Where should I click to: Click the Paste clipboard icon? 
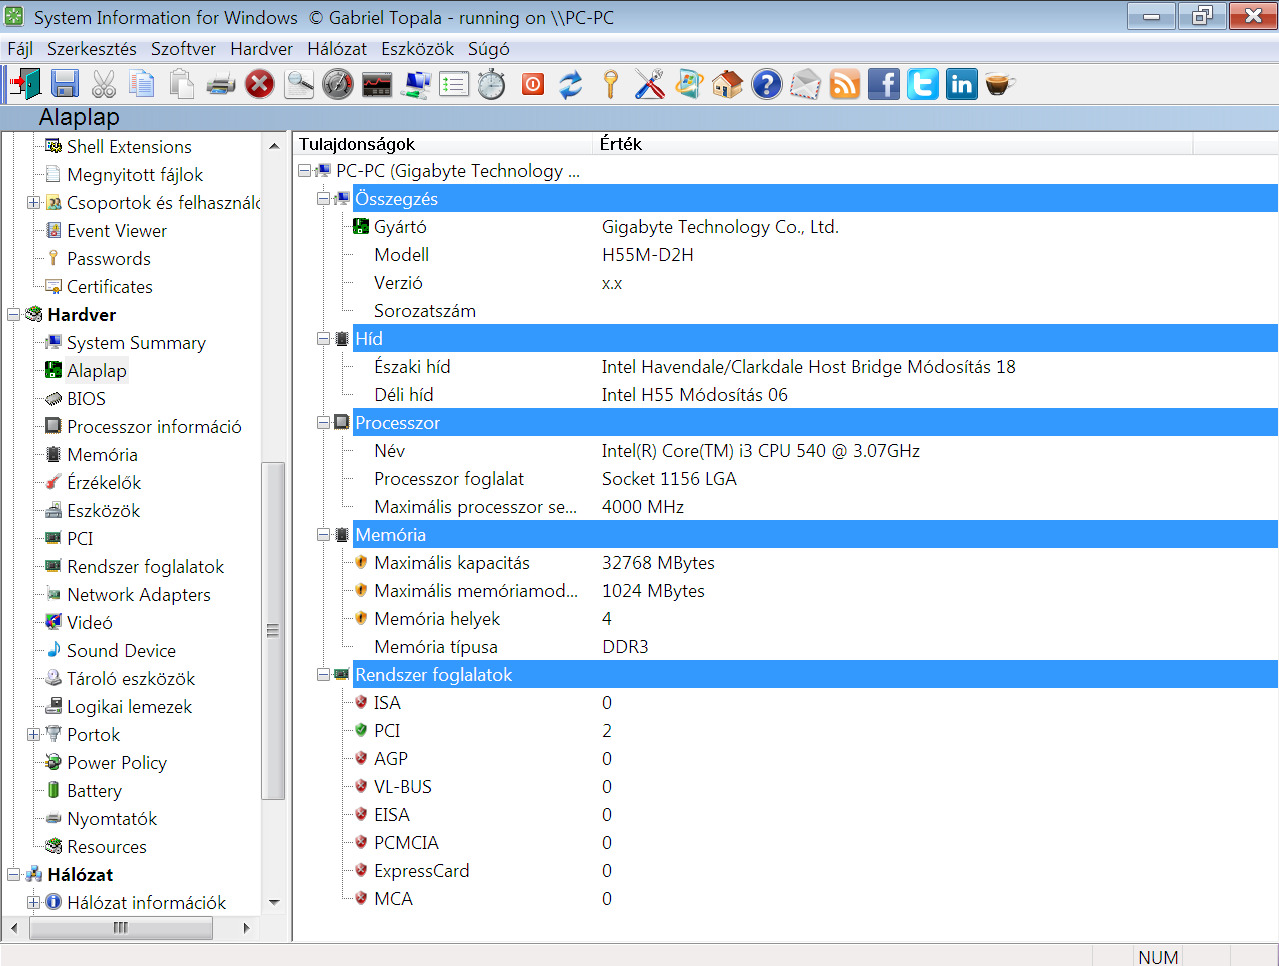(x=181, y=85)
